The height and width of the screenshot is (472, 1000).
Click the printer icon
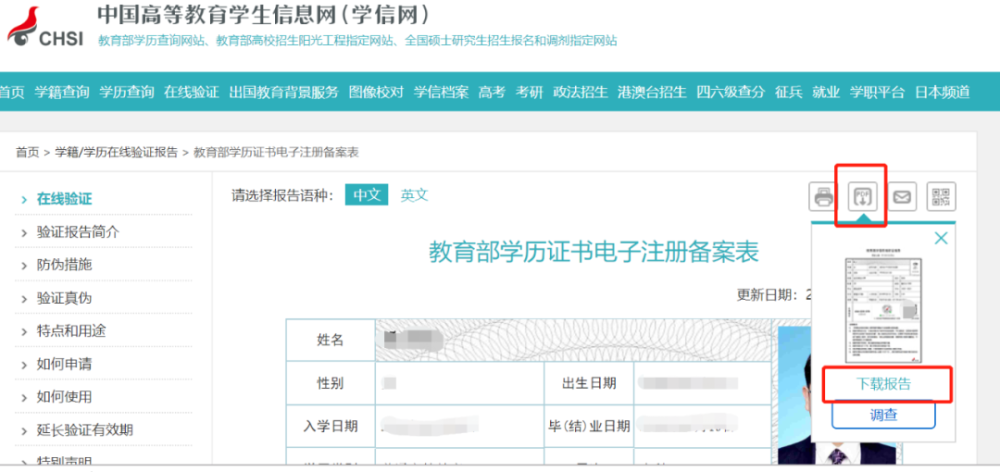point(823,196)
